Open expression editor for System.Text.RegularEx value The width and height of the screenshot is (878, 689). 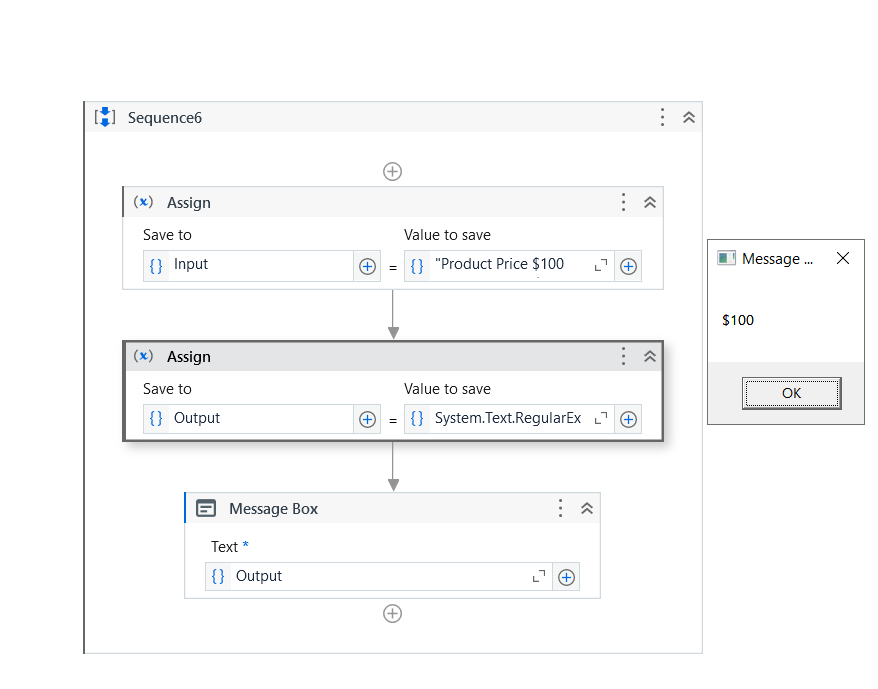pyautogui.click(x=601, y=418)
